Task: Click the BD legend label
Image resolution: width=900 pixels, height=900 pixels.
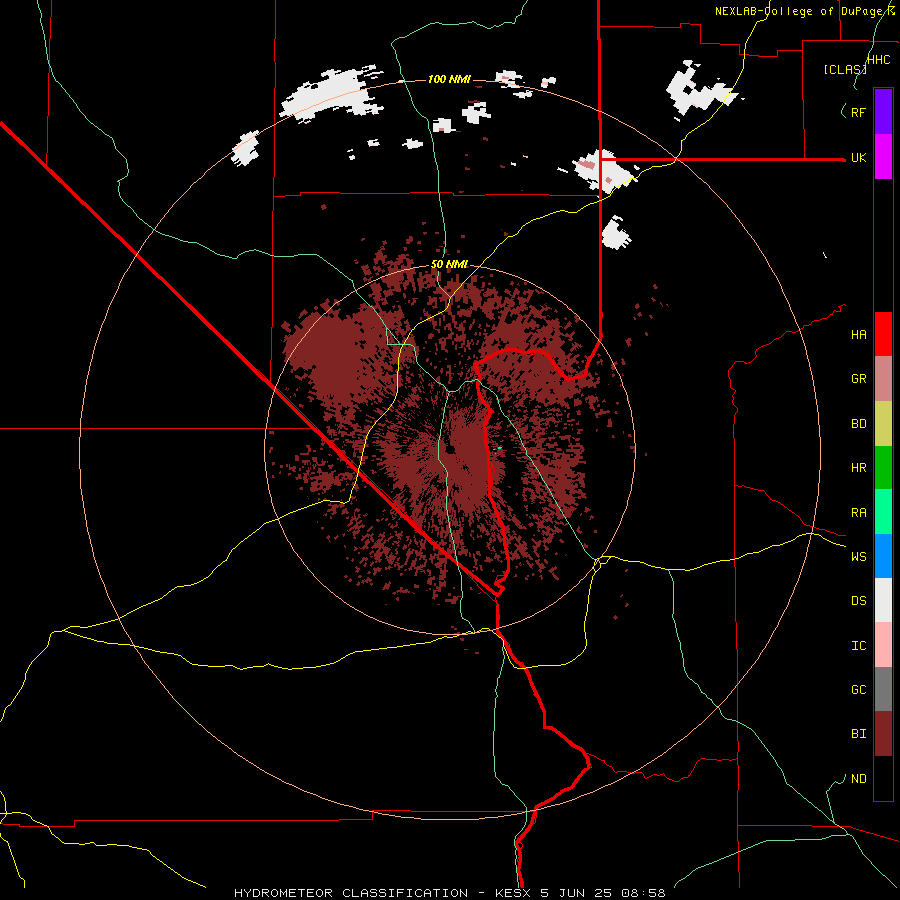Action: 858,424
